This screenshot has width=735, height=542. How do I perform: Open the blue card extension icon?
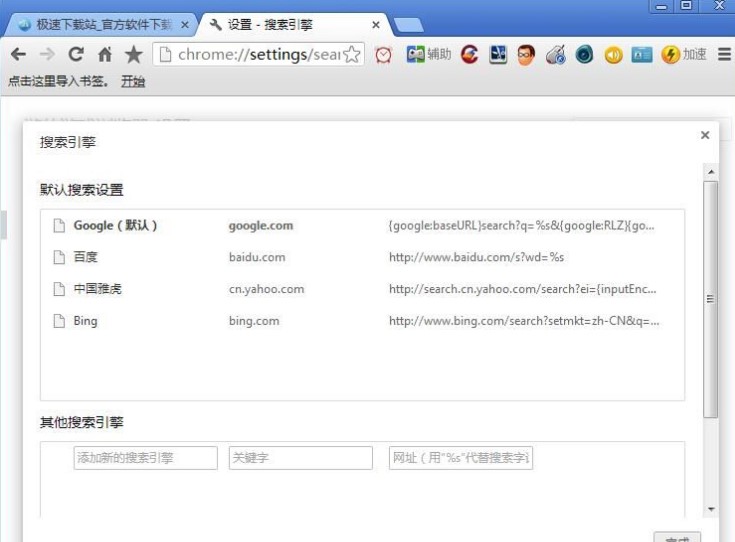point(642,54)
